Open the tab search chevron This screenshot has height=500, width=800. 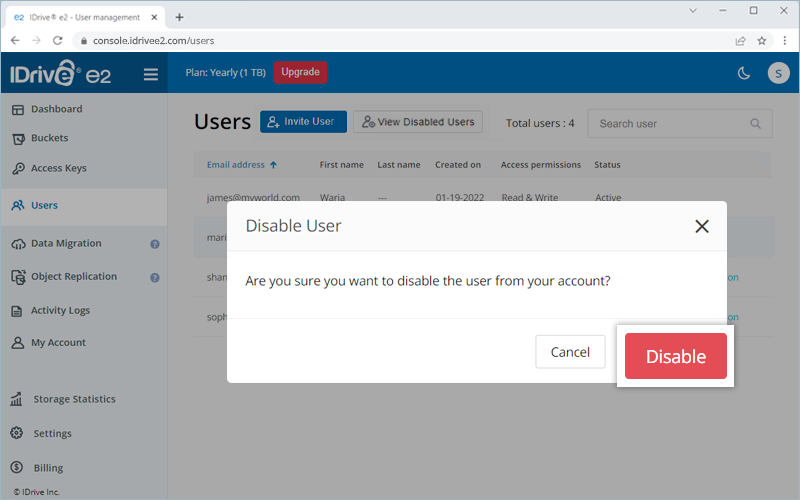[x=693, y=10]
